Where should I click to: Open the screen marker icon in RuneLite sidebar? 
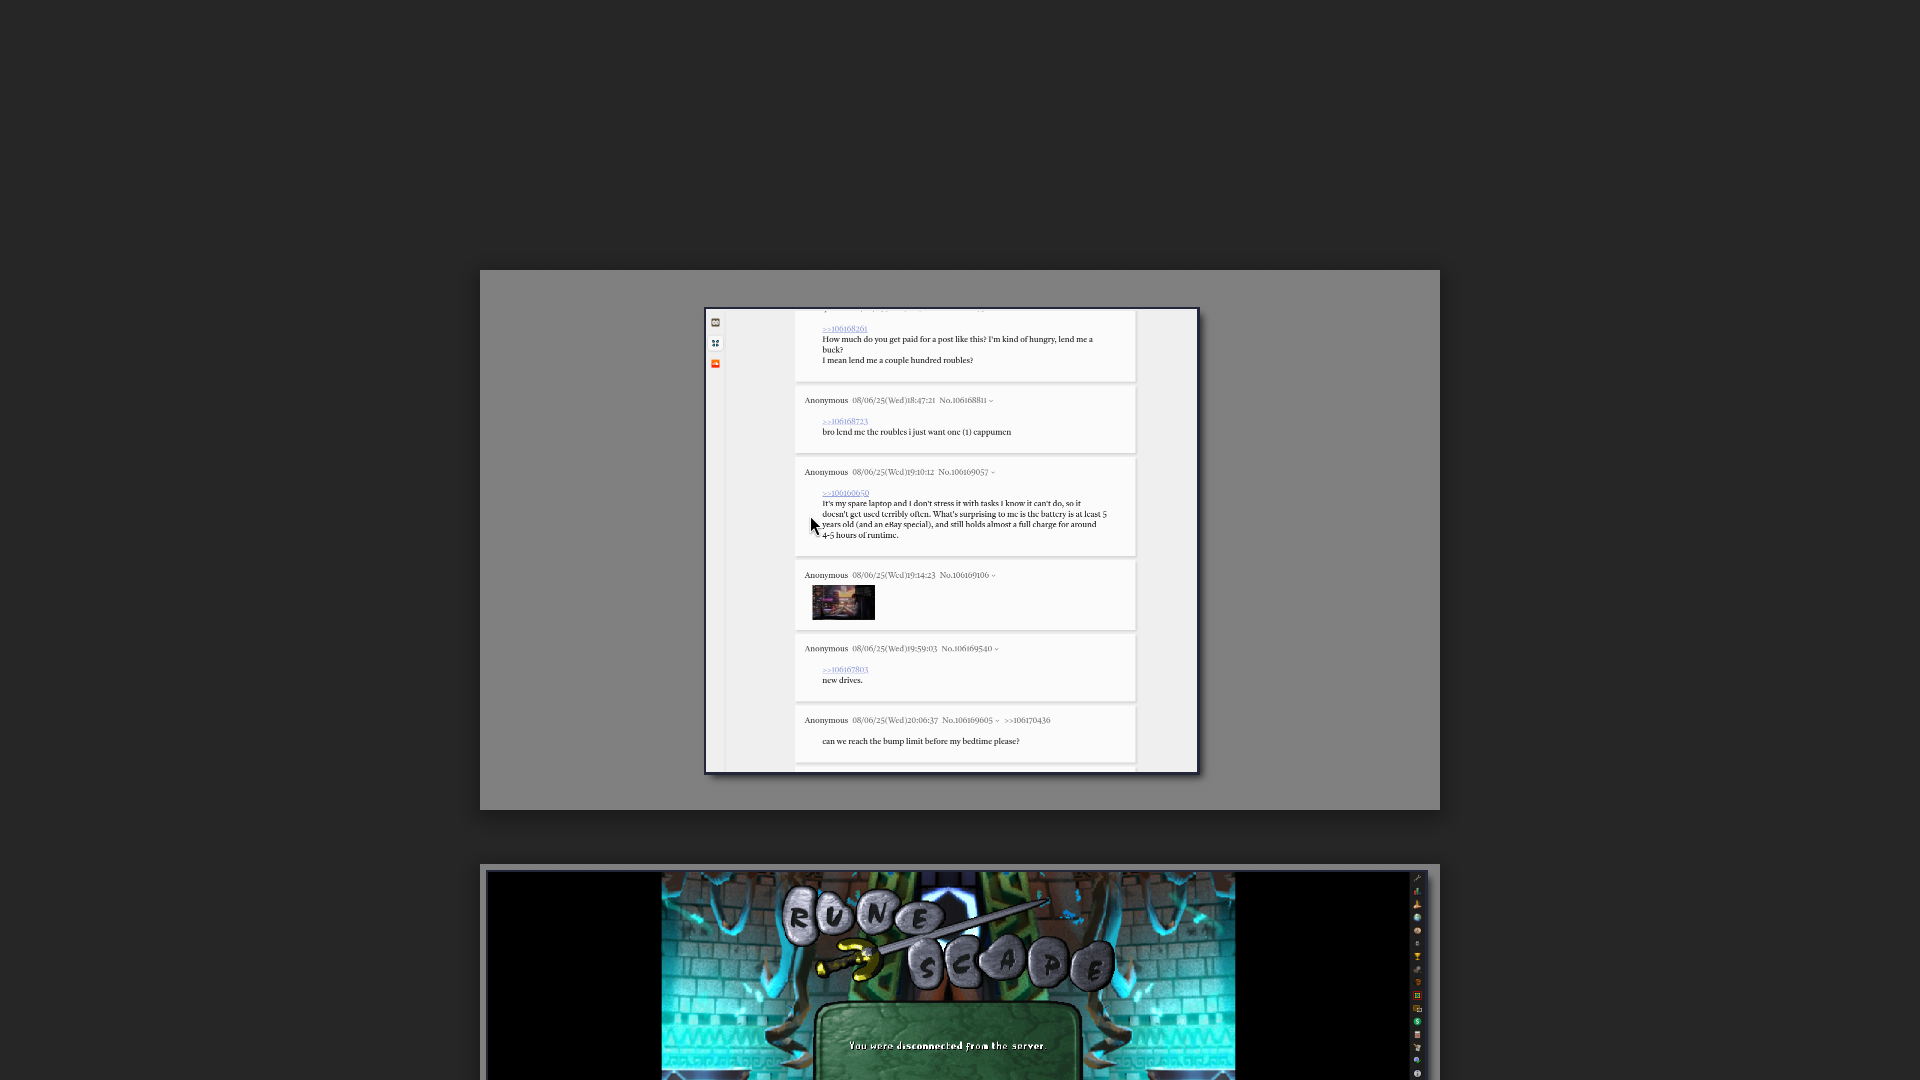1417,1008
